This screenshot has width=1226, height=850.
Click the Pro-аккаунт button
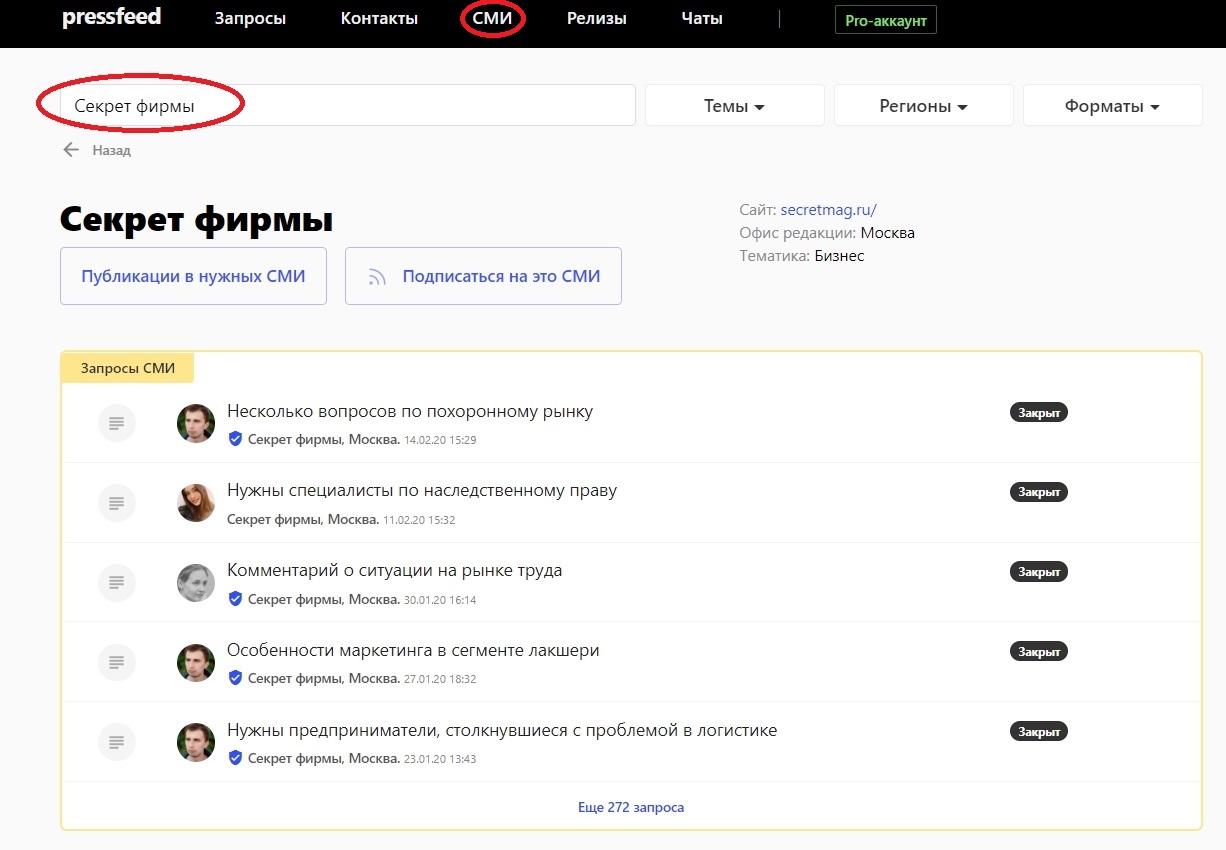point(885,20)
